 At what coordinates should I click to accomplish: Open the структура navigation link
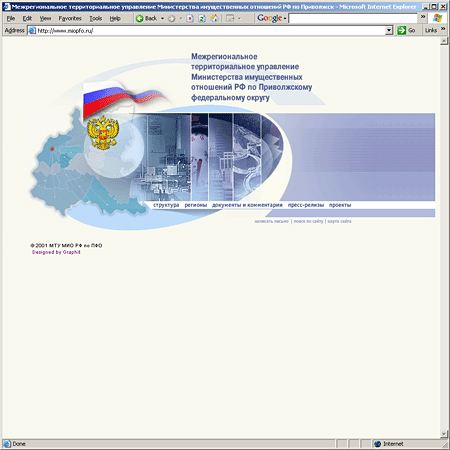[x=166, y=205]
